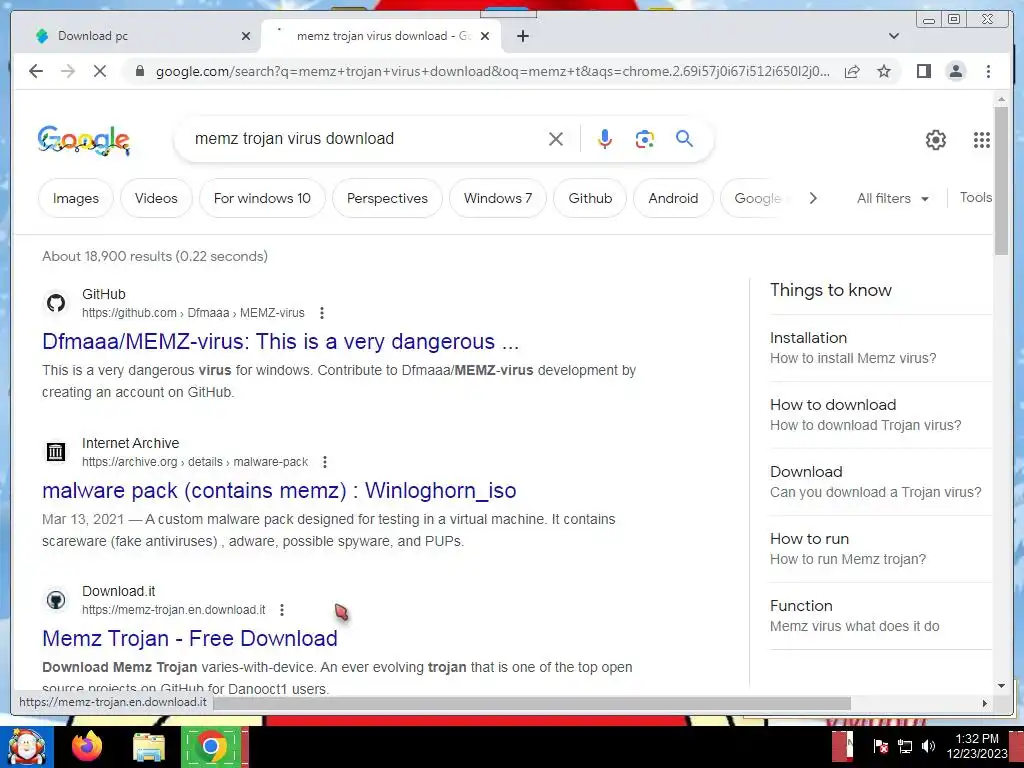Expand How to run section
This screenshot has width=1024, height=768.
pyautogui.click(x=880, y=549)
